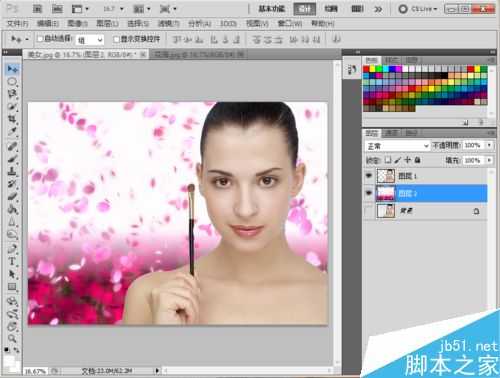Screen dimensions: 500x378
Task: Select the Crop tool
Action: click(x=12, y=119)
